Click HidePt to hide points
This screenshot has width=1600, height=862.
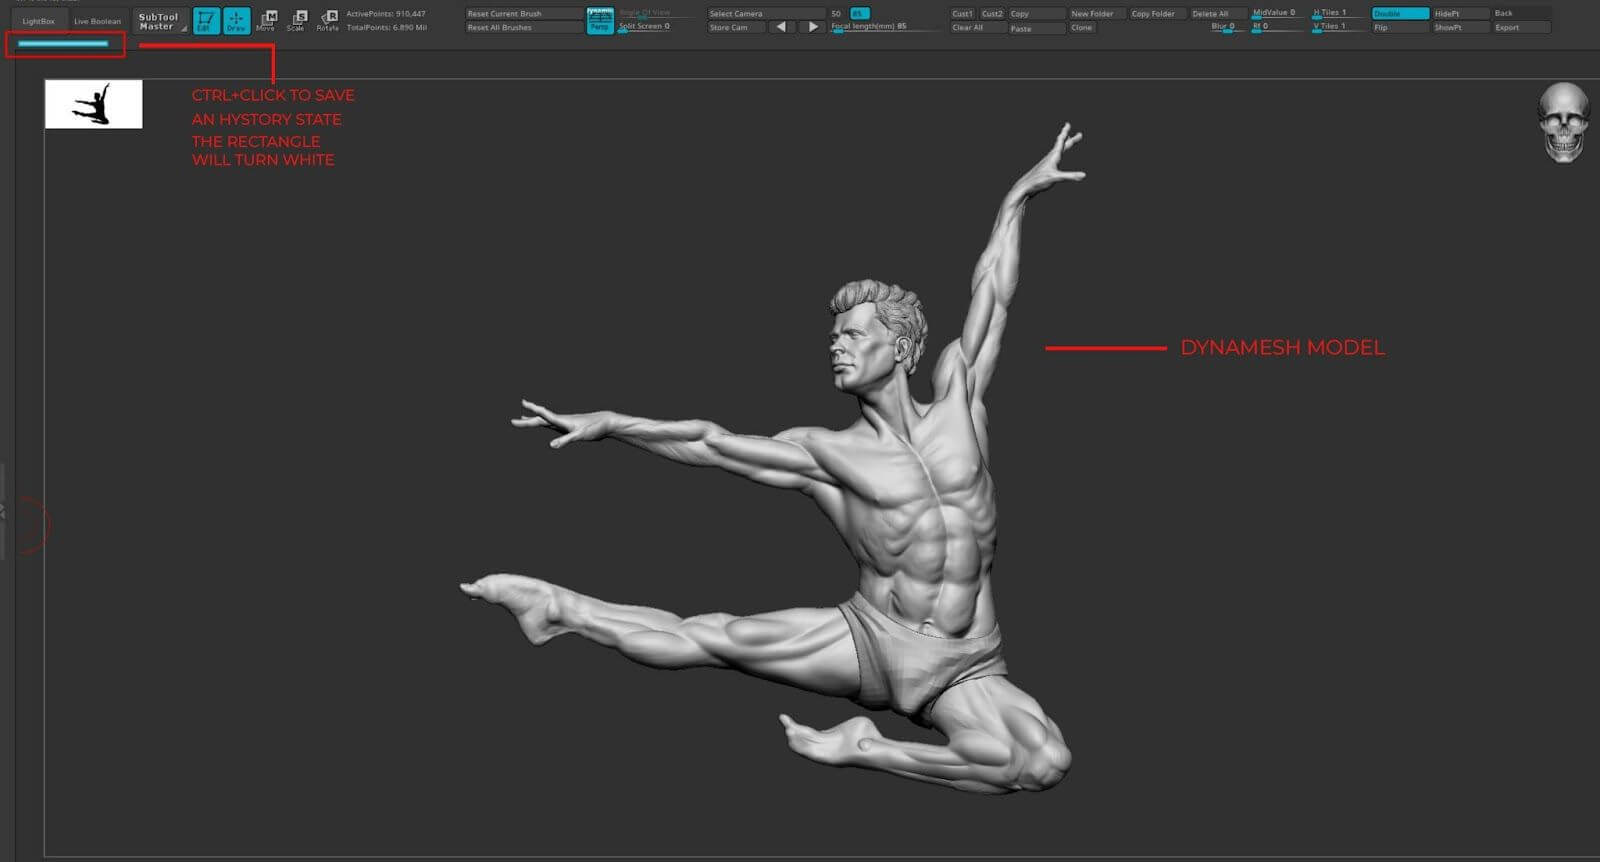click(1460, 14)
